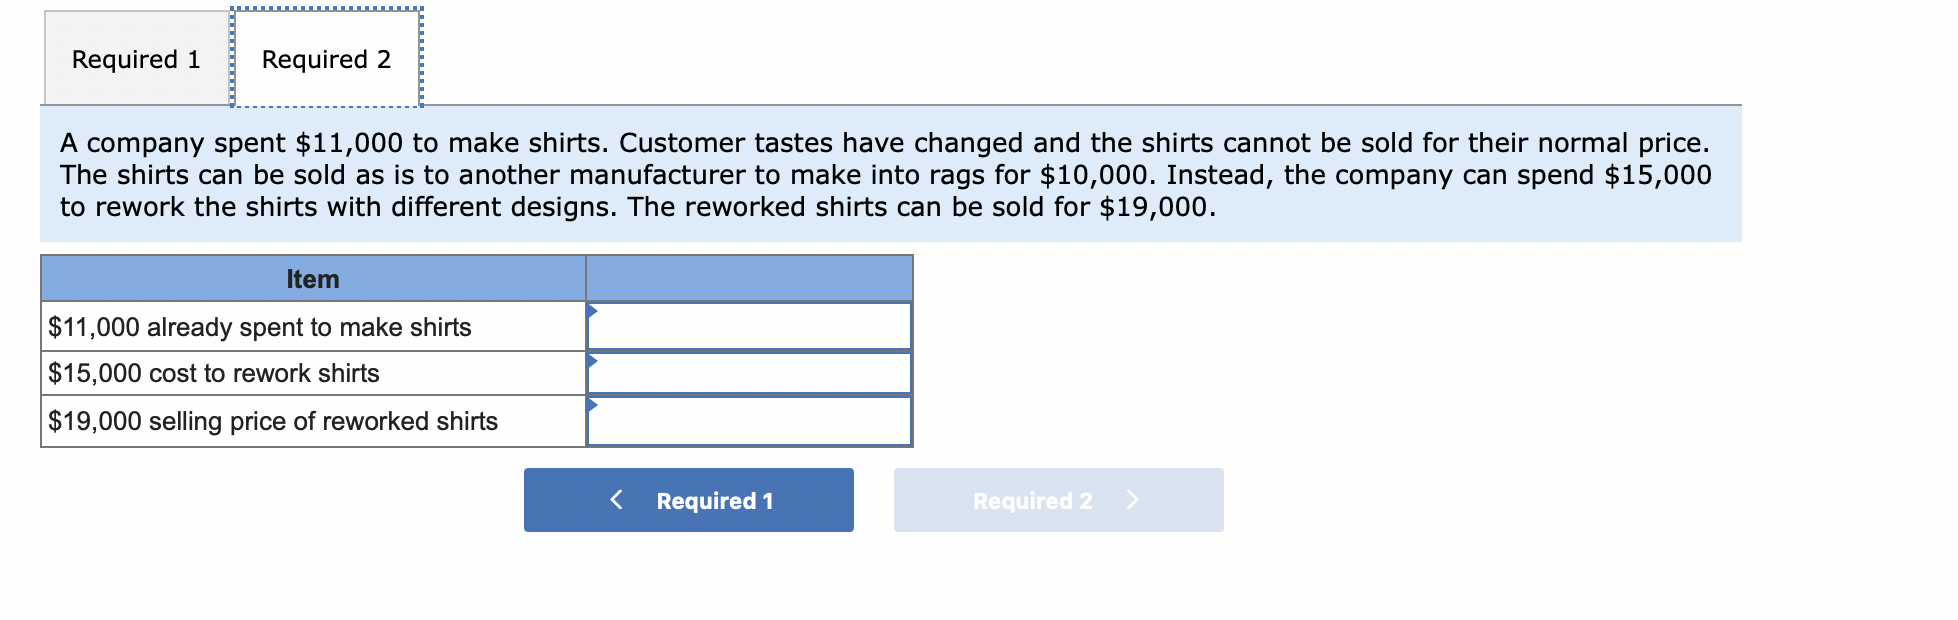Click the disabled Required 2 navigation button
This screenshot has width=1958, height=620.
pos(1058,500)
